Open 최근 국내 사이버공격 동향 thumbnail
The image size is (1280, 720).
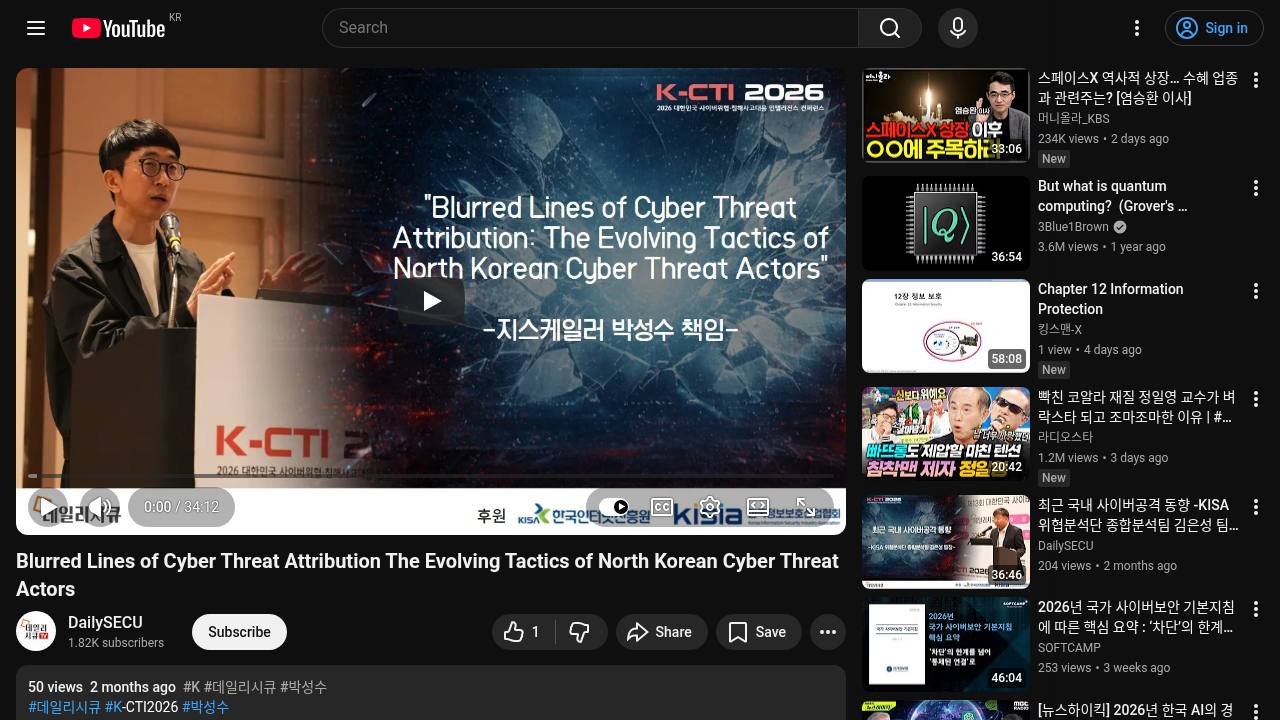click(946, 542)
